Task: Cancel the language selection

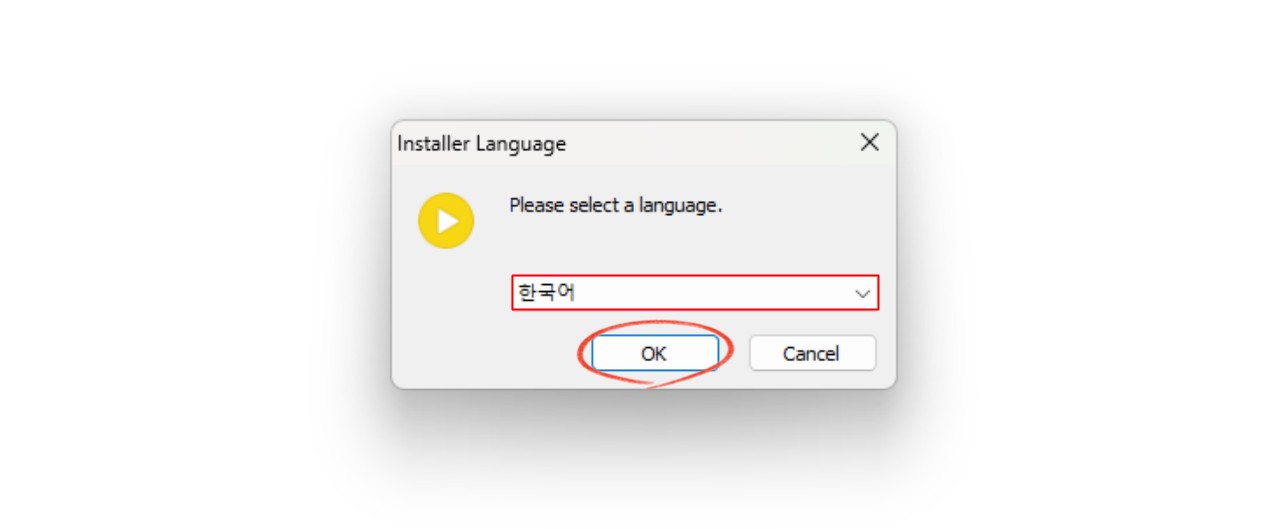Action: click(x=812, y=353)
